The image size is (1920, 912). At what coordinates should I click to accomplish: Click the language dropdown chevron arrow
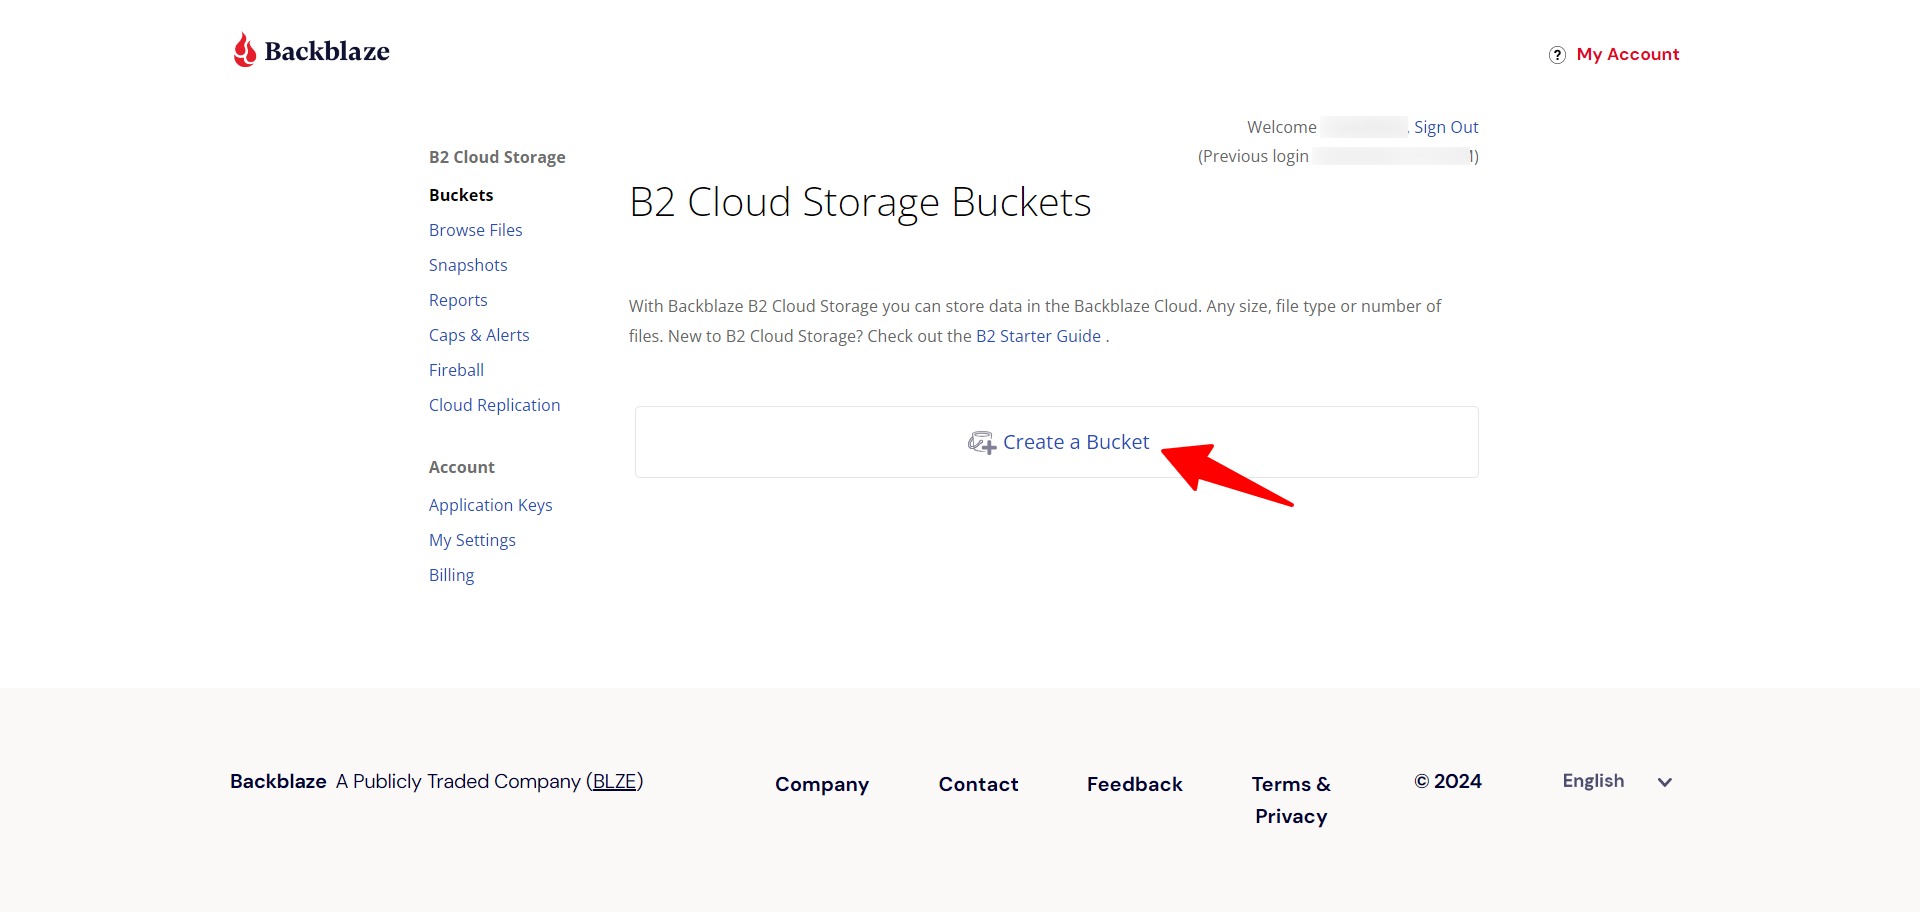[x=1665, y=782]
